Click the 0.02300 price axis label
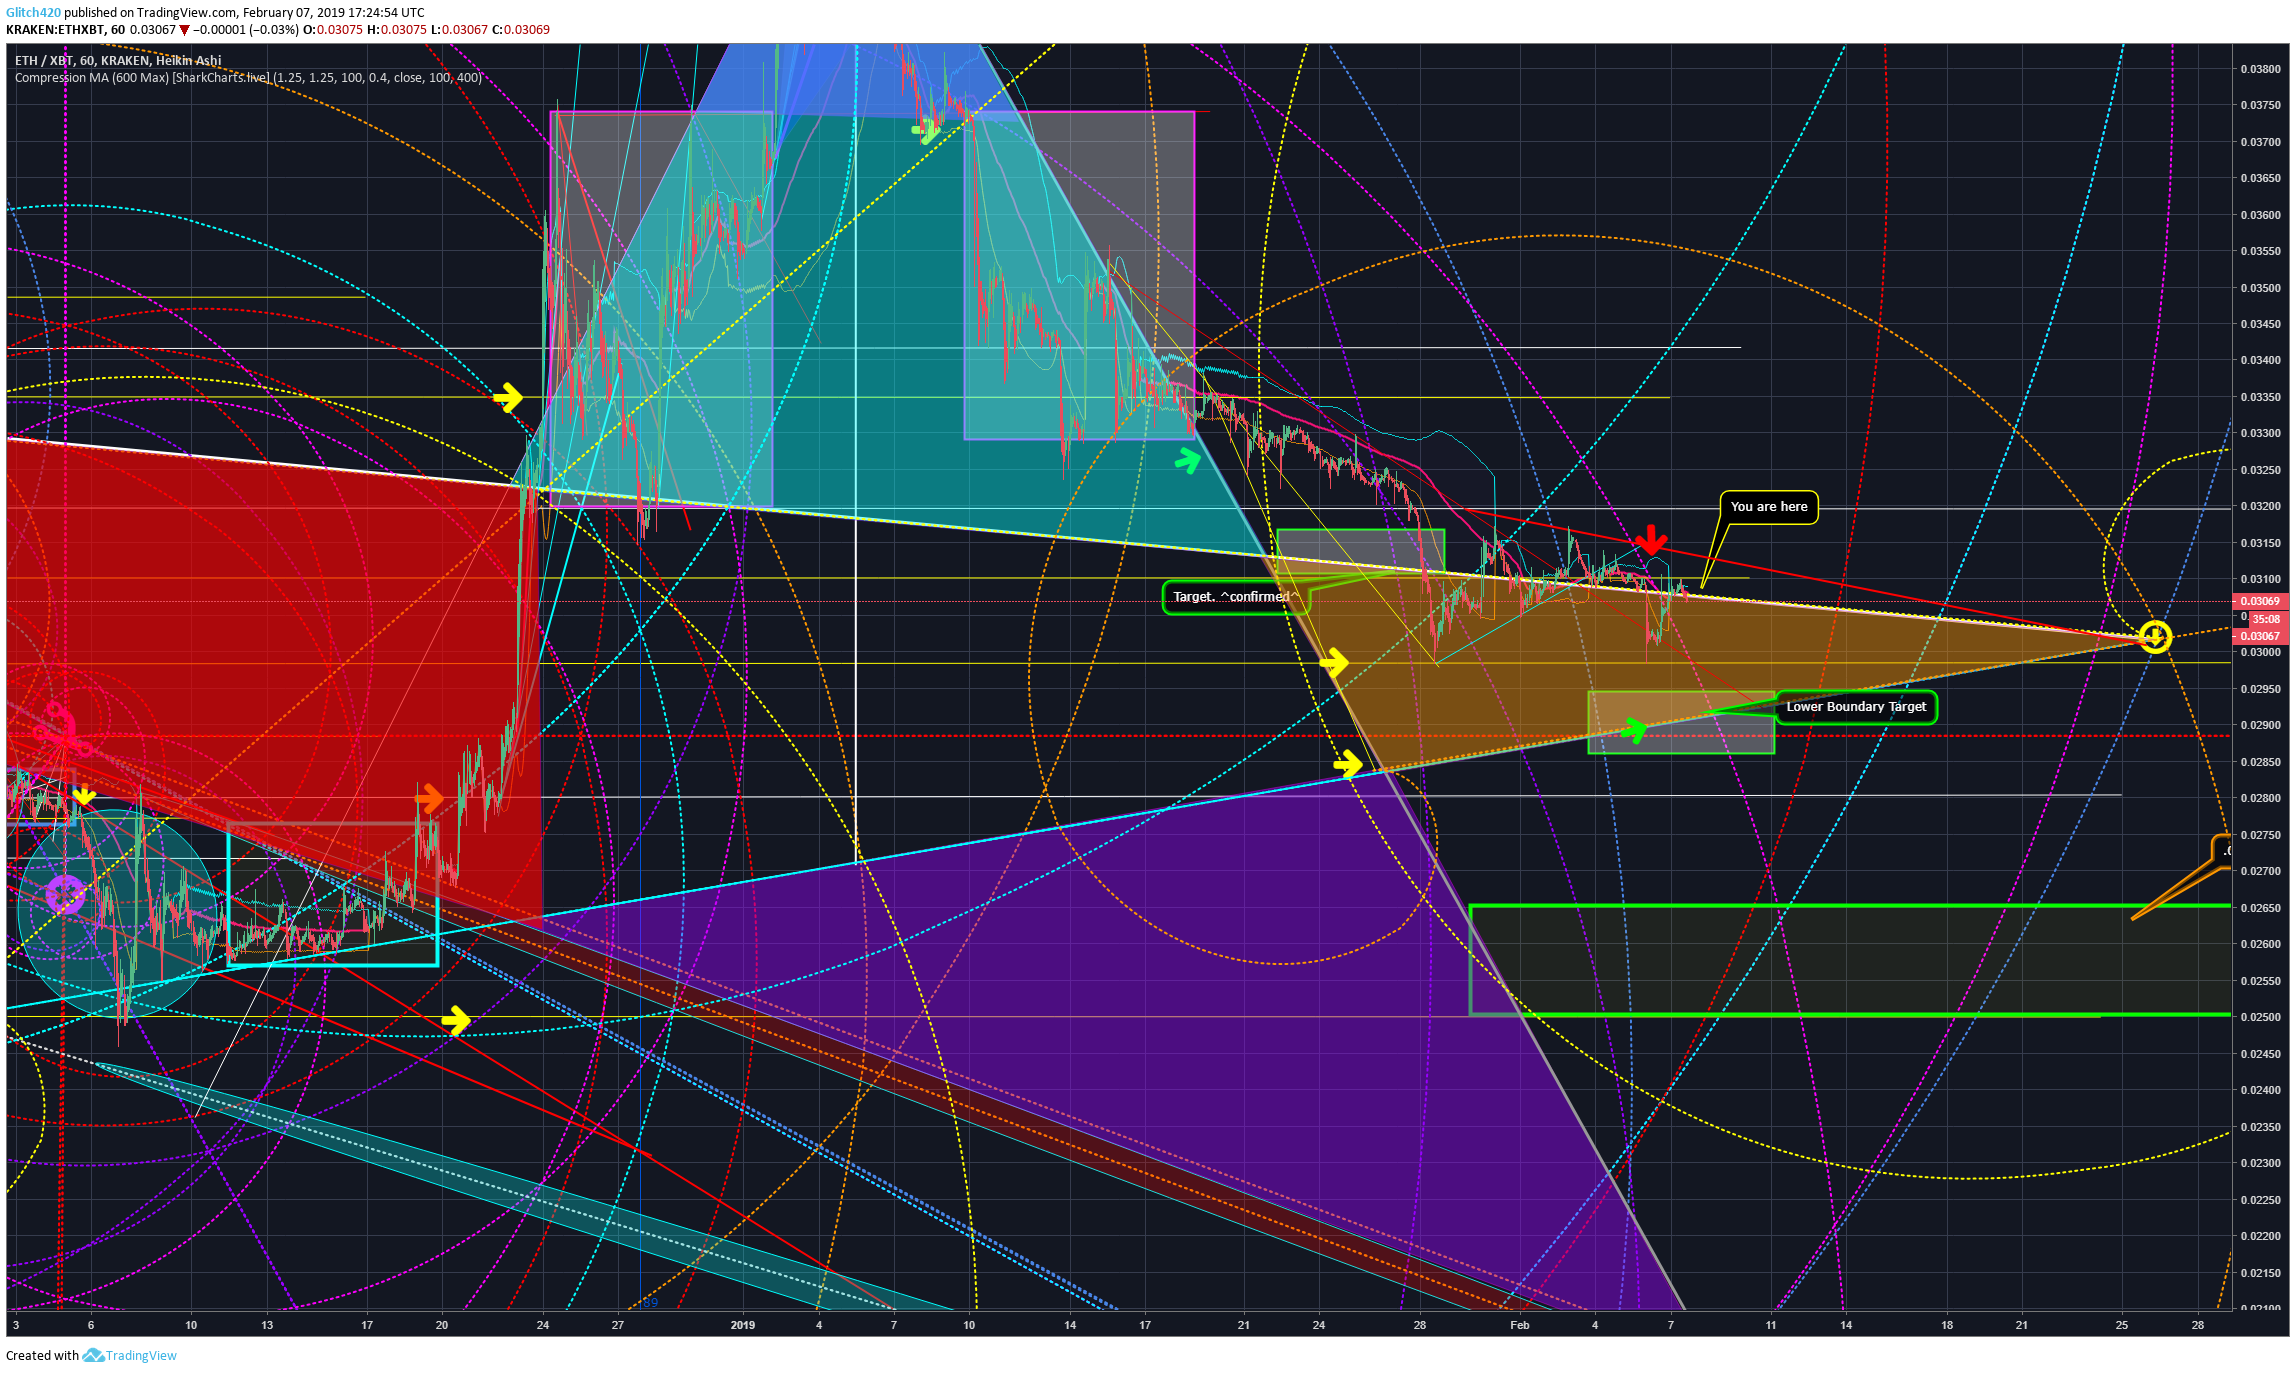 click(x=2260, y=1164)
